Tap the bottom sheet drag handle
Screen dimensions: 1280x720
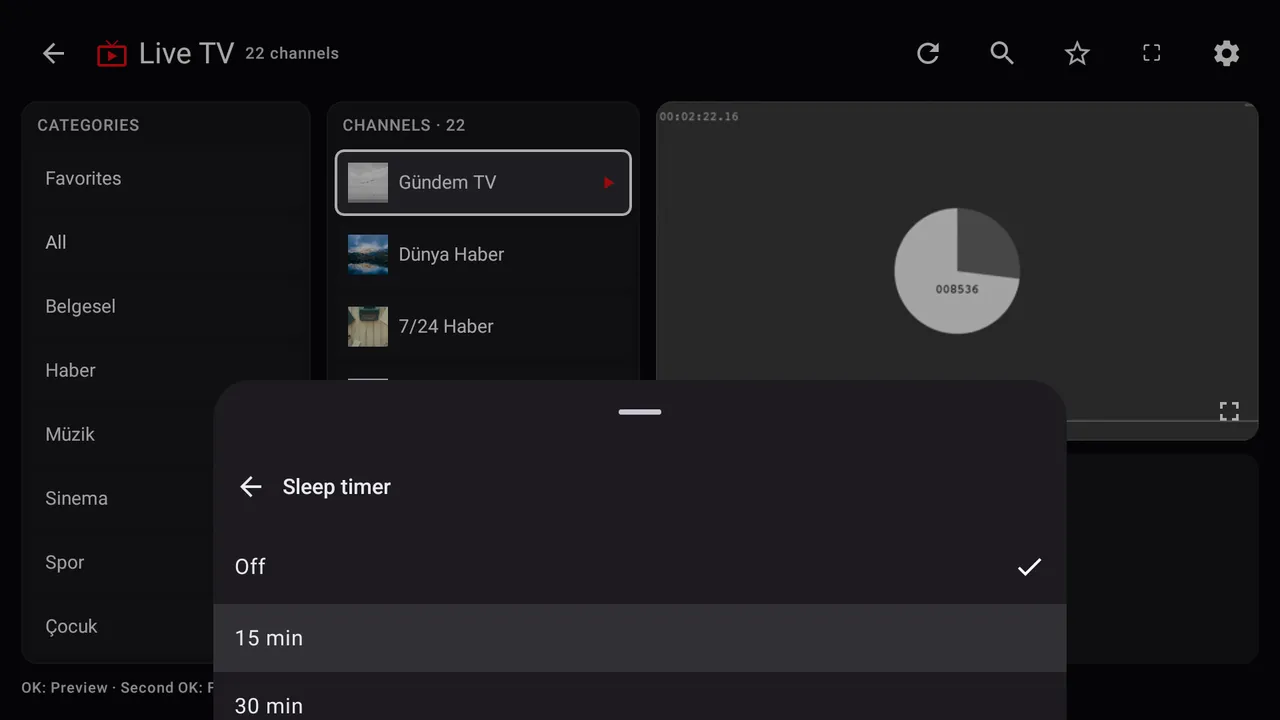tap(640, 412)
